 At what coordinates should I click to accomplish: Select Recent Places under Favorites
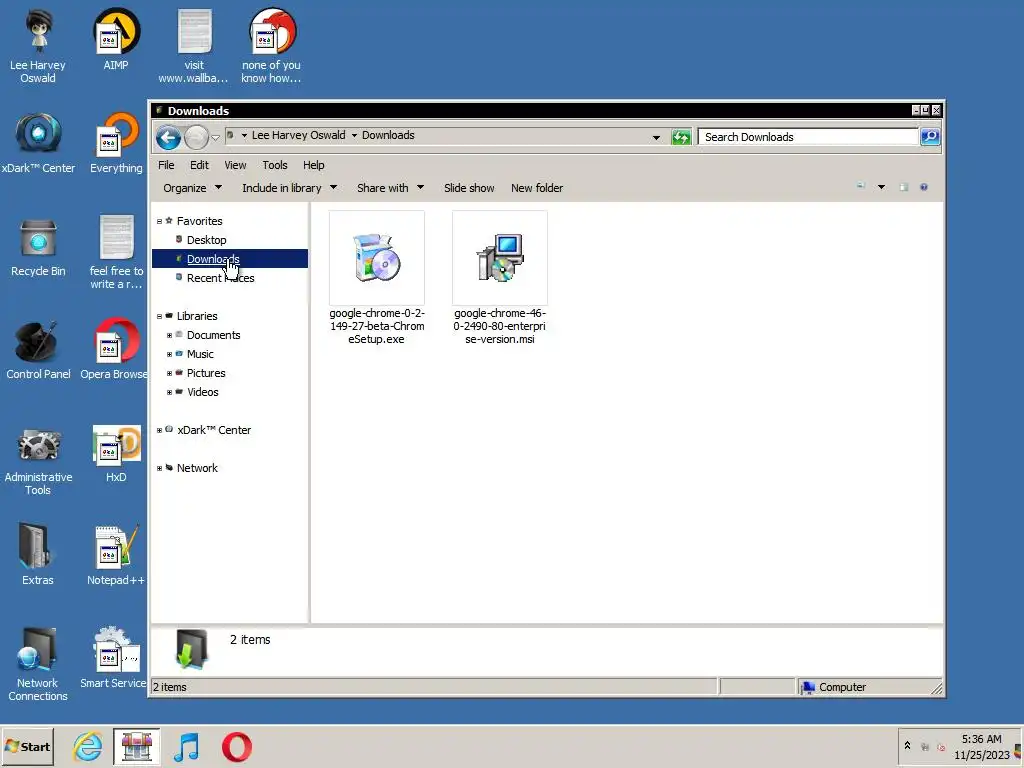pyautogui.click(x=220, y=278)
